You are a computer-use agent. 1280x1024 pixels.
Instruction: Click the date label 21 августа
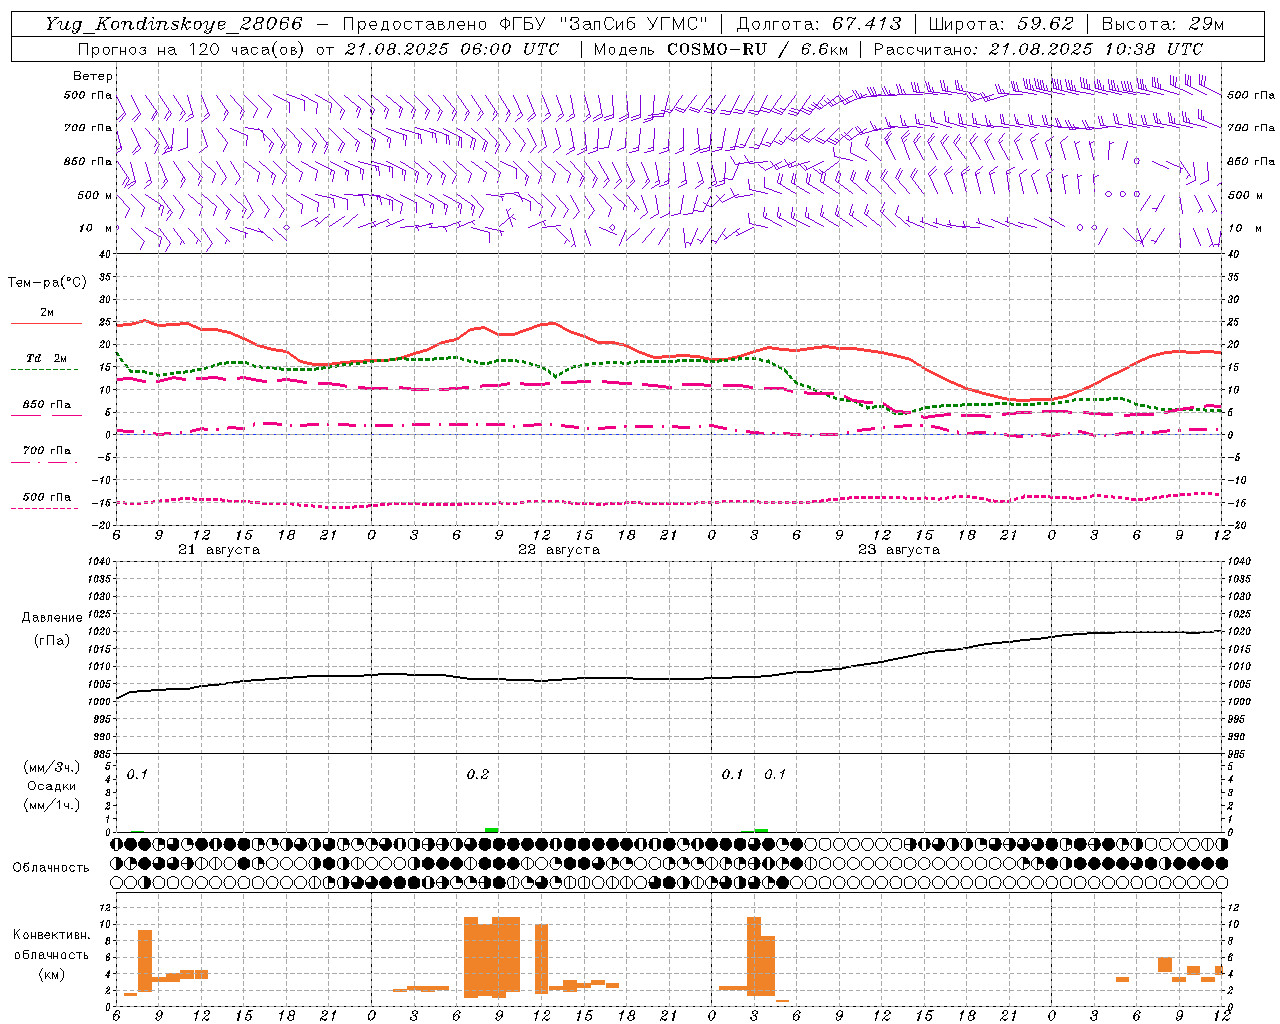219,550
